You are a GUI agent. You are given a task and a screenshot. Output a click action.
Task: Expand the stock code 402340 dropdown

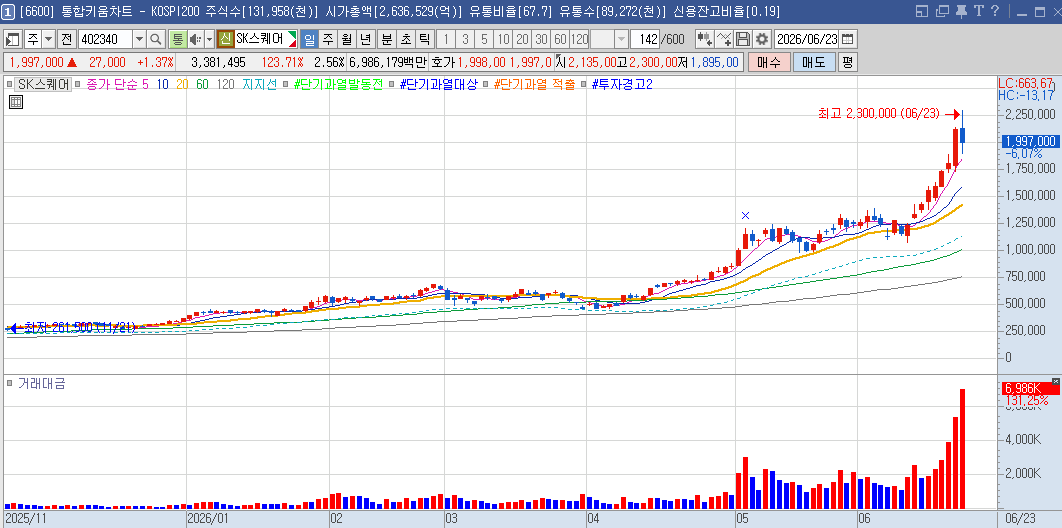click(140, 39)
